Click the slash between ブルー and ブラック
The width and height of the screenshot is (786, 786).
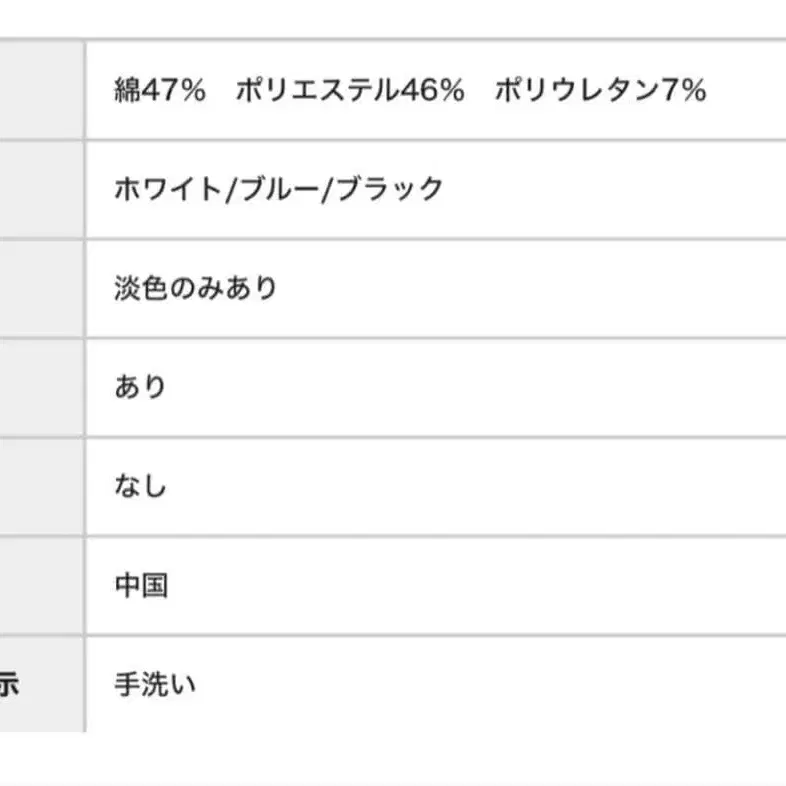pyautogui.click(x=327, y=190)
